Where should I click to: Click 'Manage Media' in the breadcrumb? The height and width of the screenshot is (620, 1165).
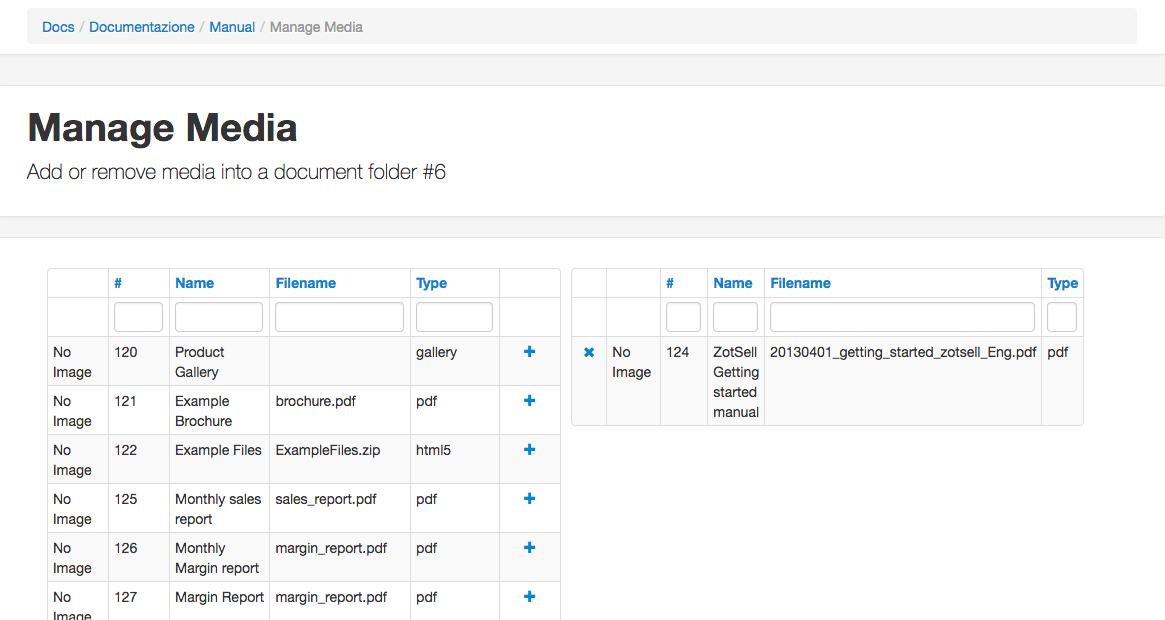(x=316, y=27)
